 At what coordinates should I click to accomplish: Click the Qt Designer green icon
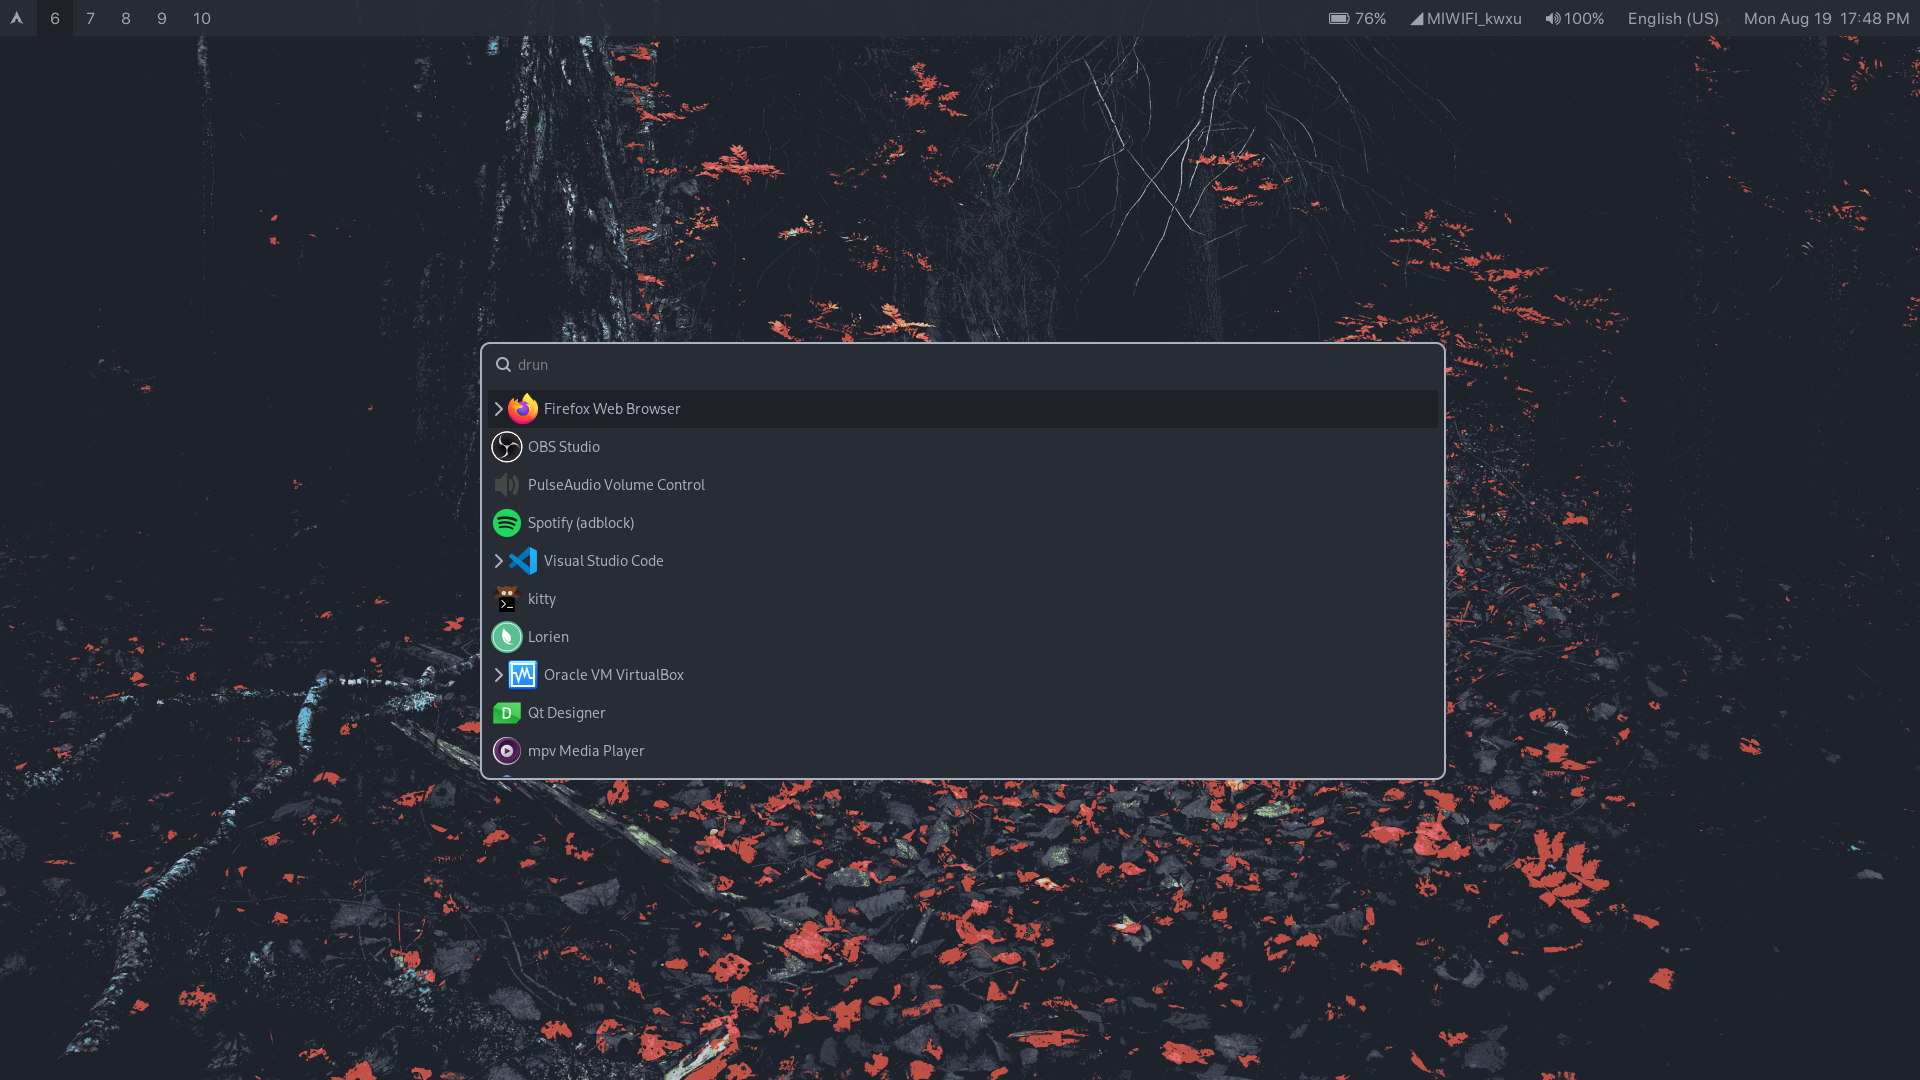(x=507, y=713)
